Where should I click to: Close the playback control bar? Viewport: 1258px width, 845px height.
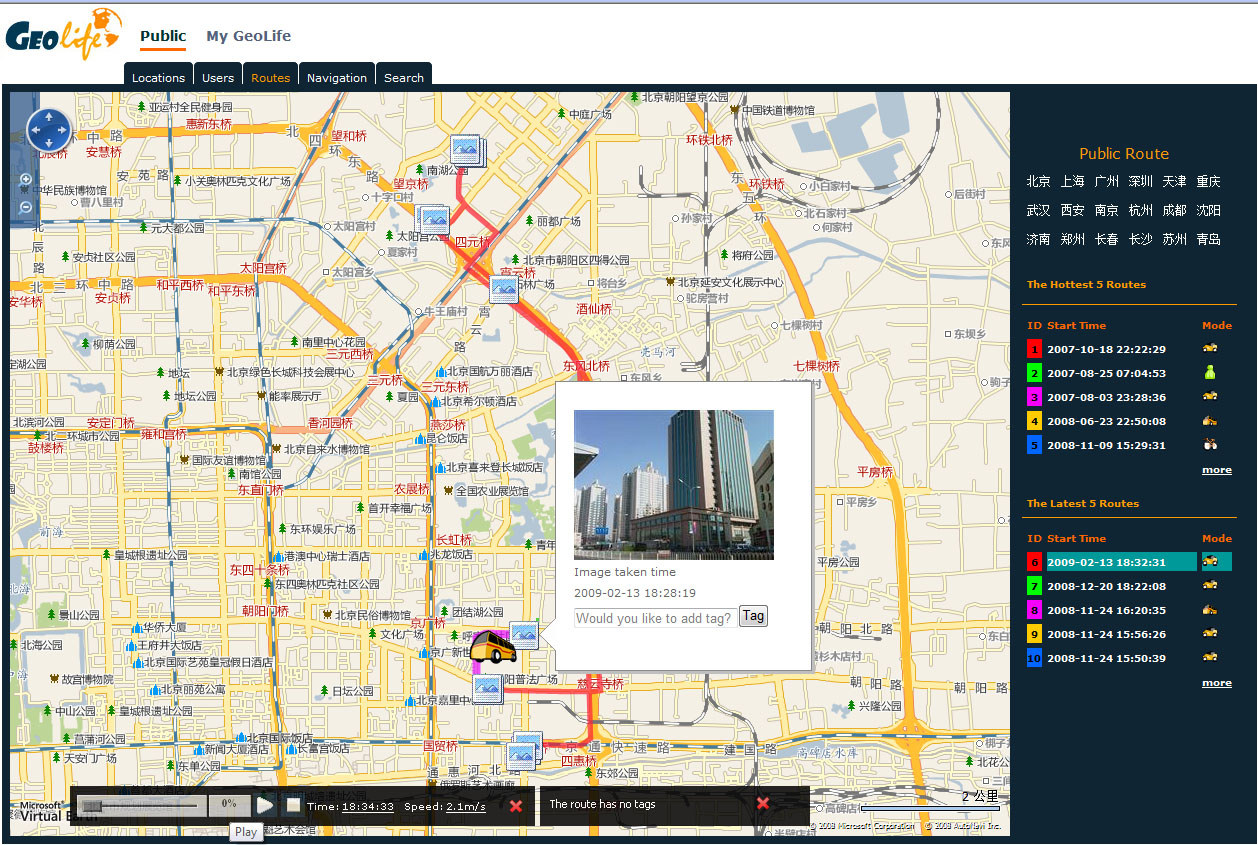[516, 806]
